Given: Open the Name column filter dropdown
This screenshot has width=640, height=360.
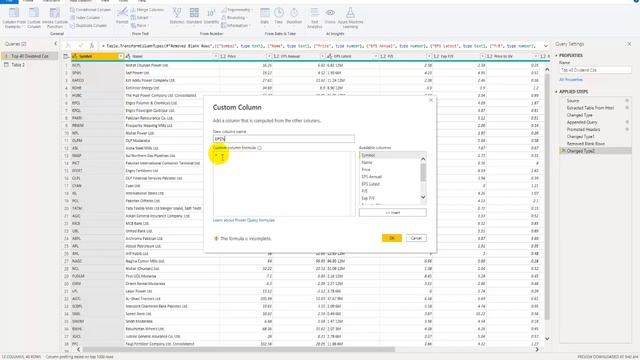Looking at the screenshot, I should click(x=216, y=56).
